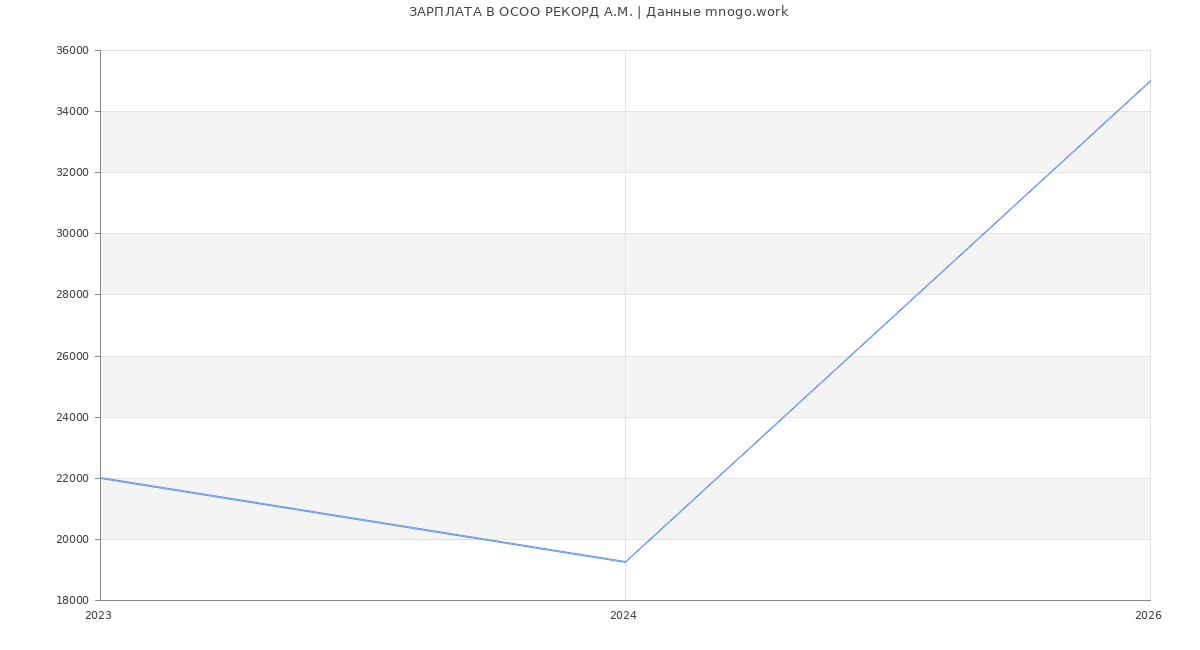
Task: Click the line's lowest point at 2024
Action: [625, 562]
